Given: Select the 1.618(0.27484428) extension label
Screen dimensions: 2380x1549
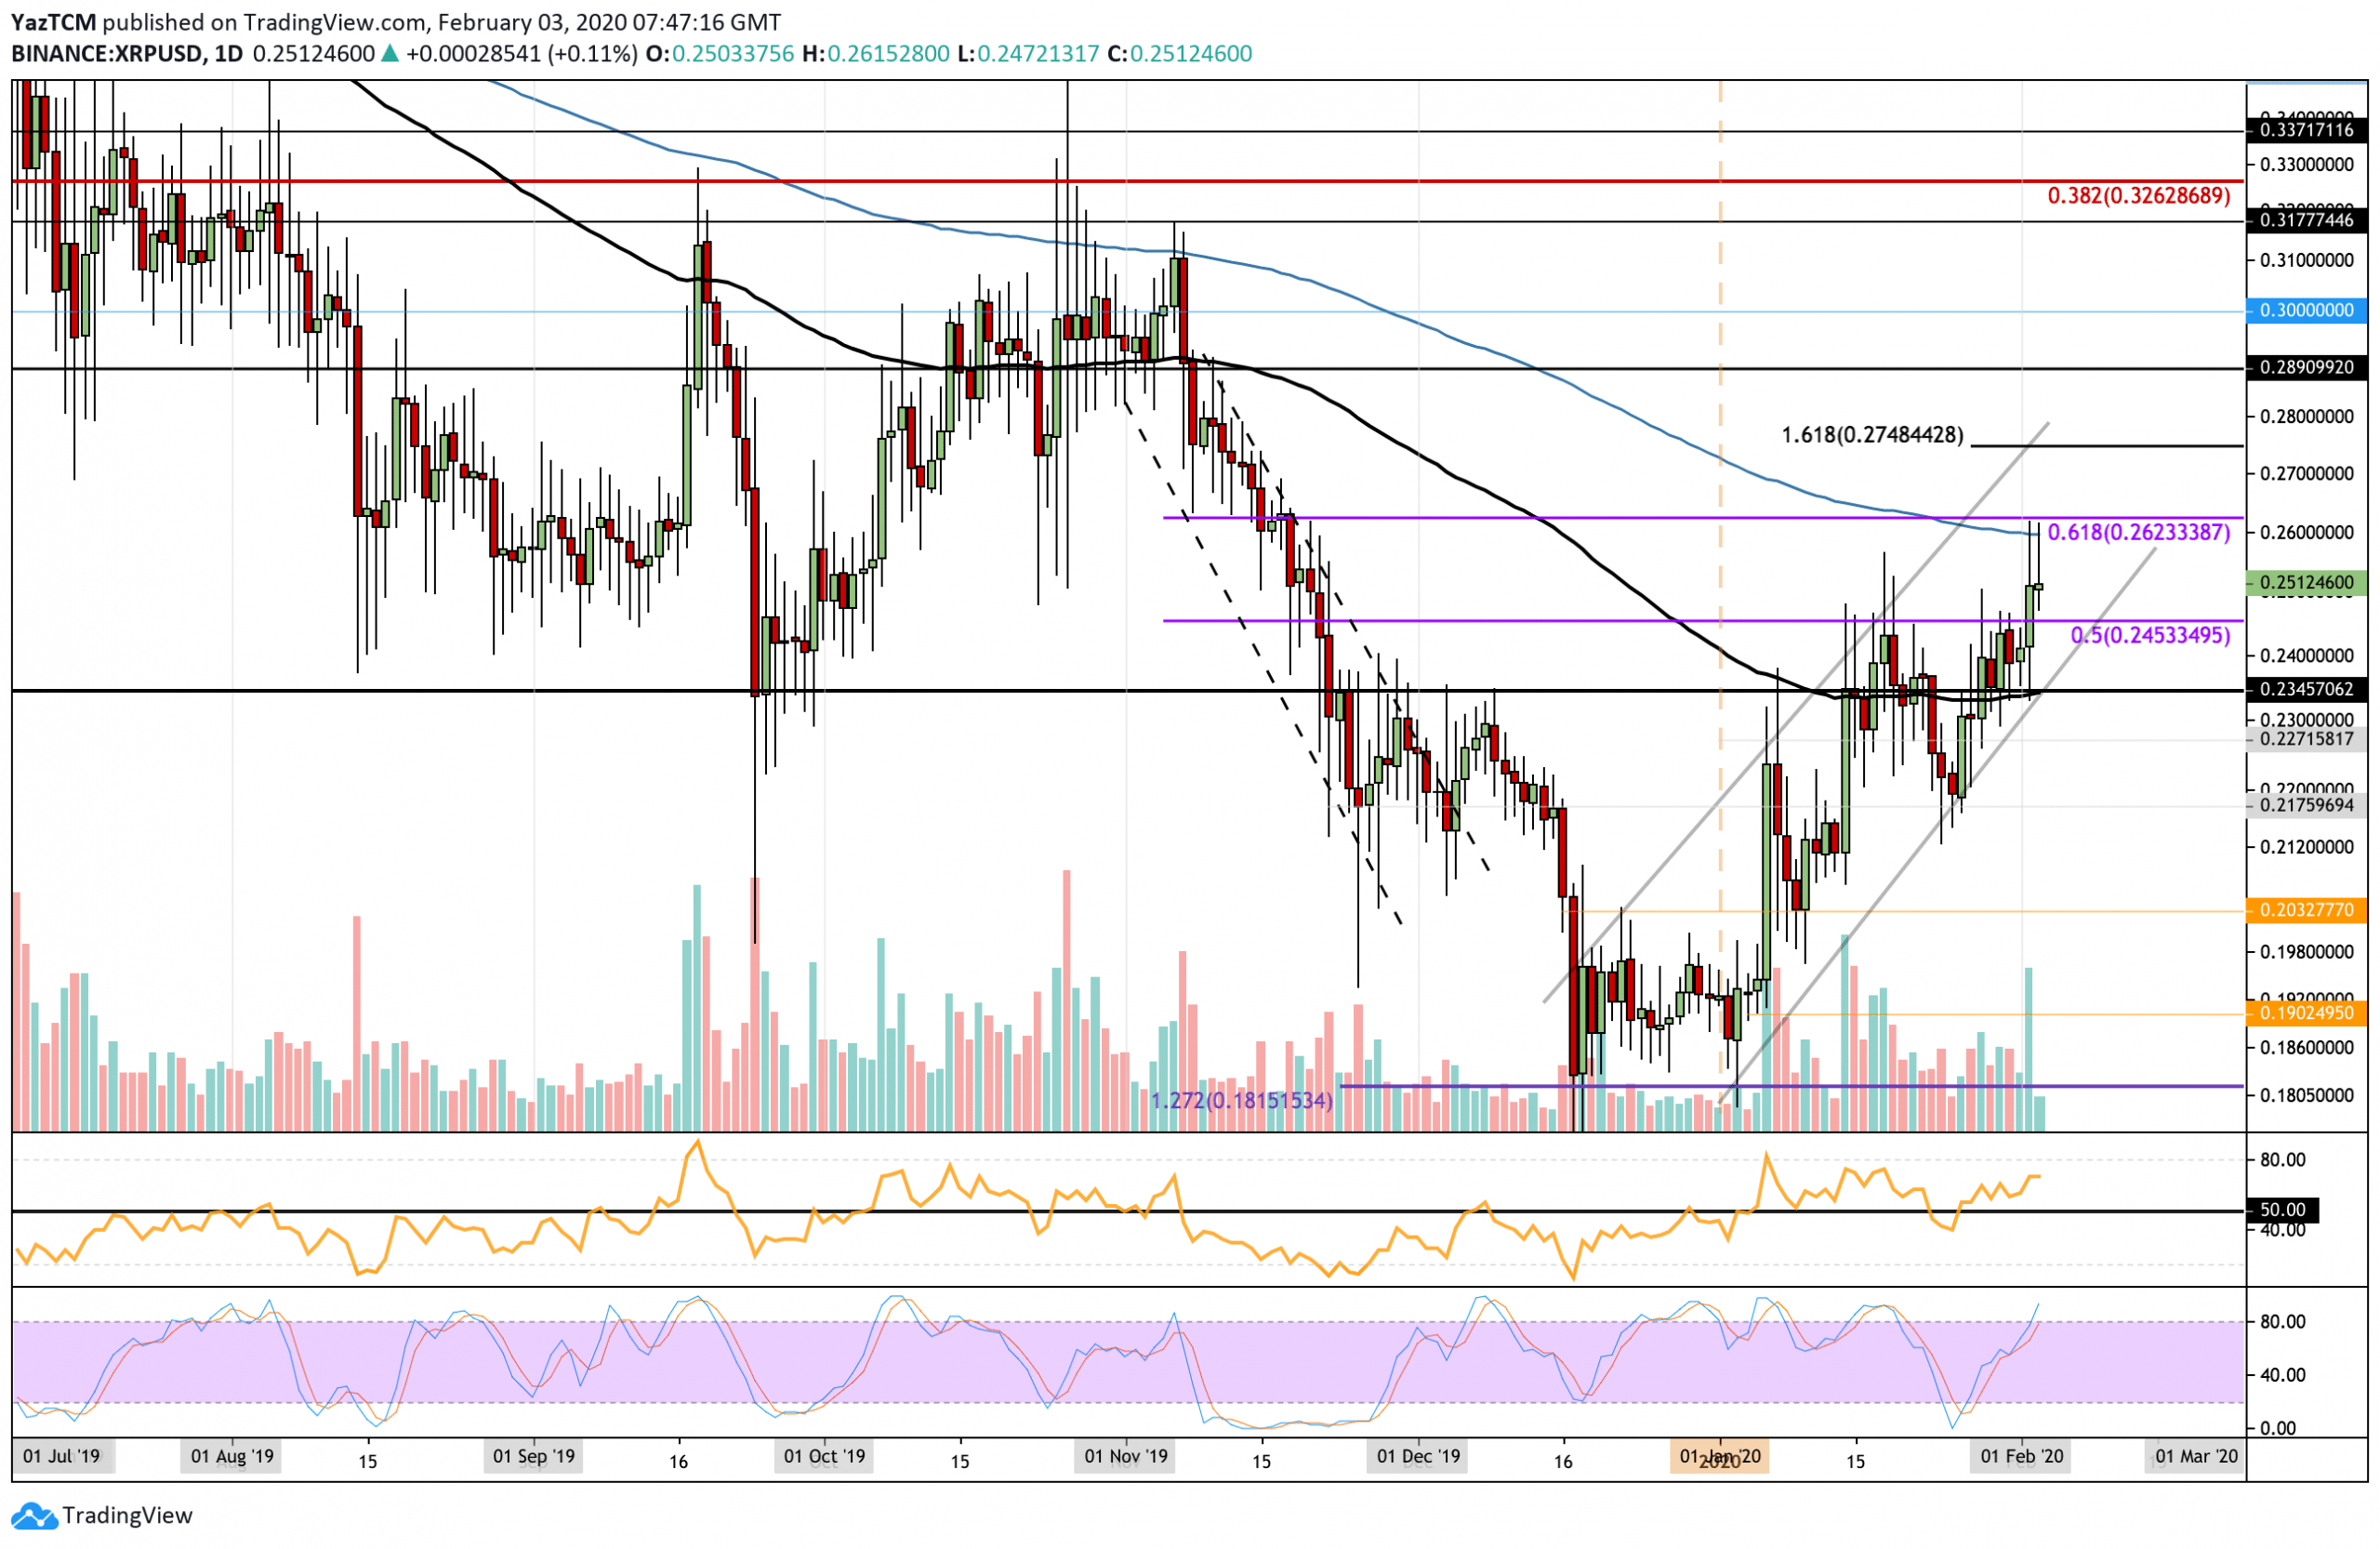Looking at the screenshot, I should coord(1872,435).
